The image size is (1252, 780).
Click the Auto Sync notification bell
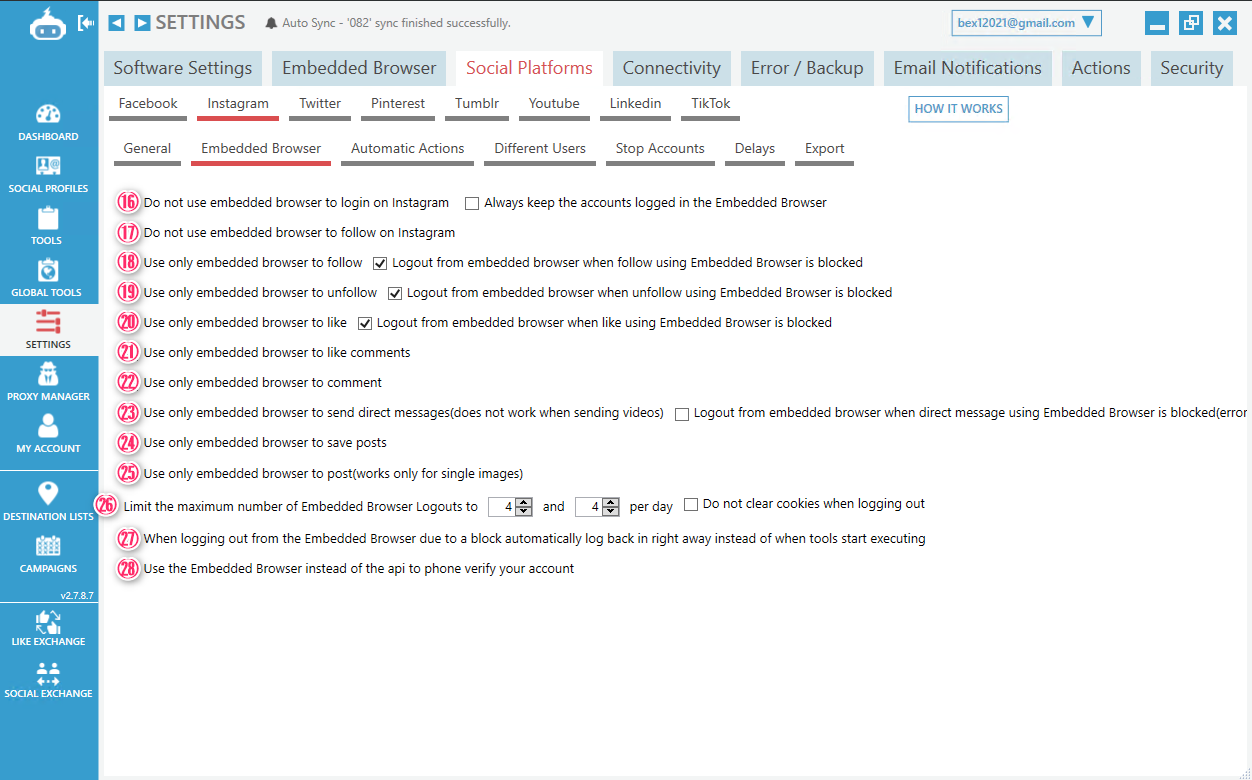(x=271, y=23)
